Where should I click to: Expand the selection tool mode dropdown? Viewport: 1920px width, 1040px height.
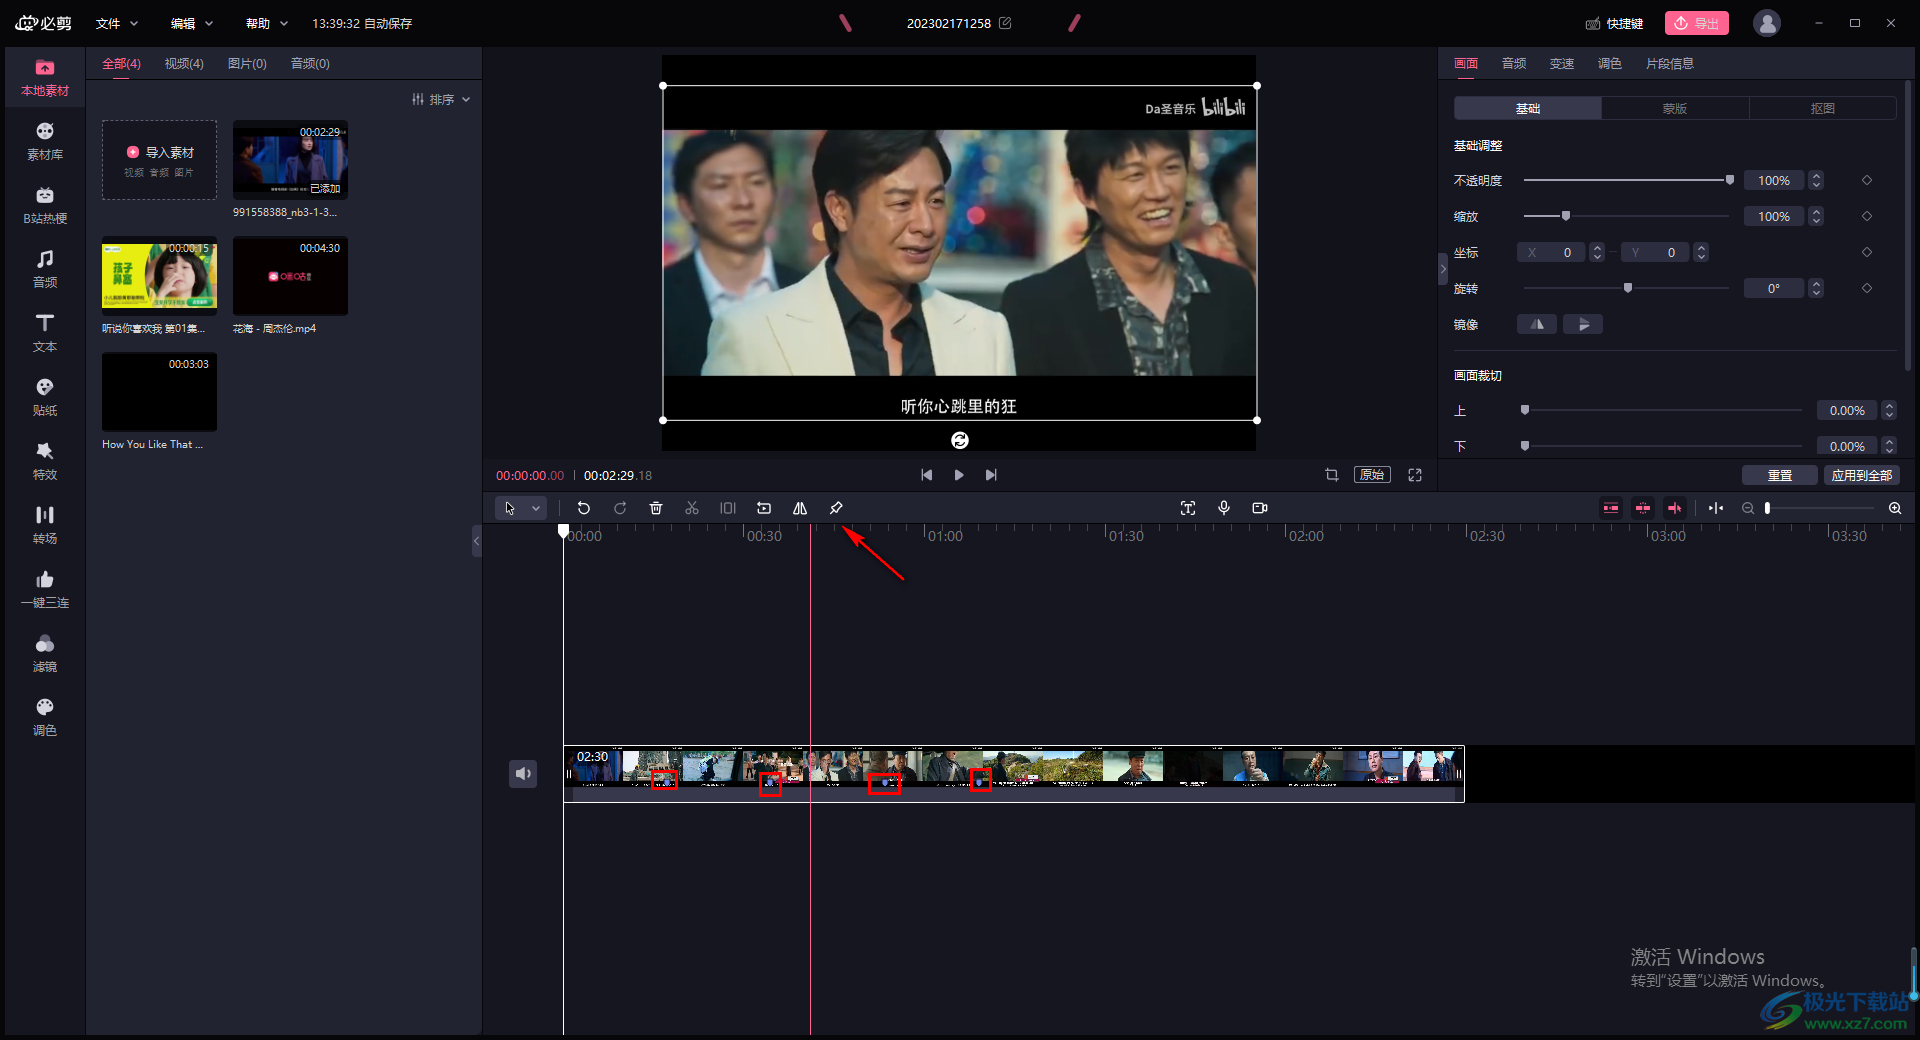pyautogui.click(x=536, y=508)
